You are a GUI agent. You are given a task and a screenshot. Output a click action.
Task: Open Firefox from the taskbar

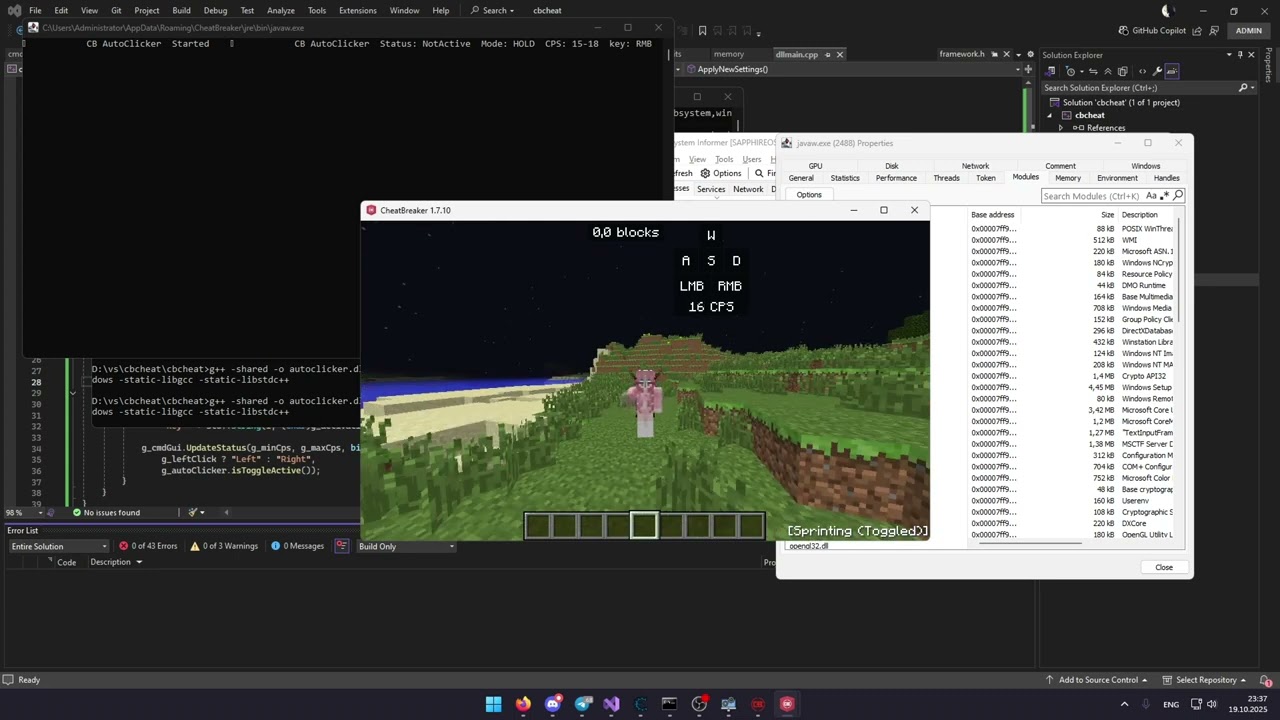click(x=523, y=704)
